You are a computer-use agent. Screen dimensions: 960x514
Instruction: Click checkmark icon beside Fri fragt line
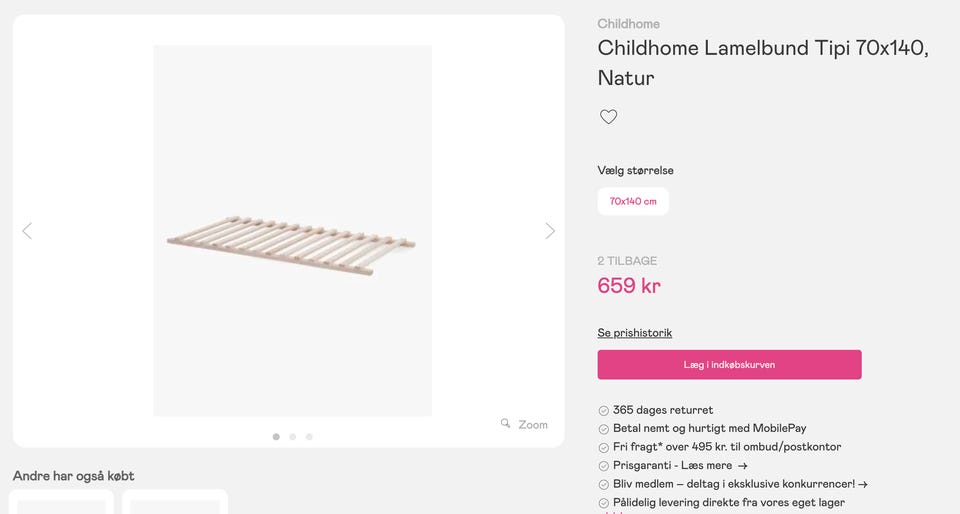[x=604, y=448]
